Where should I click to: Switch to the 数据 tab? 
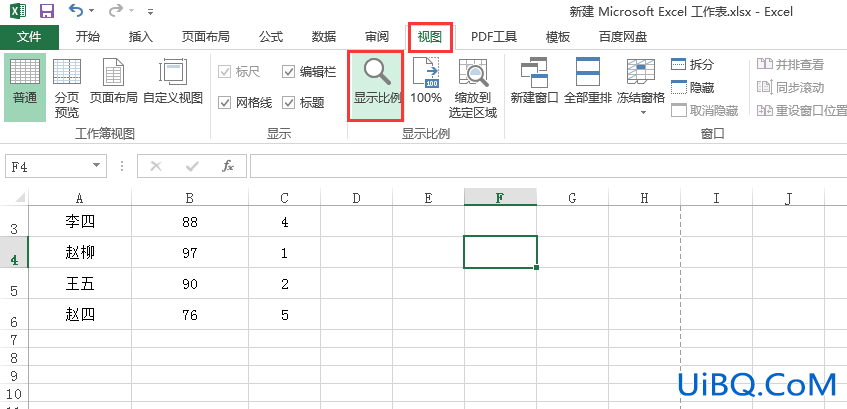[x=324, y=37]
